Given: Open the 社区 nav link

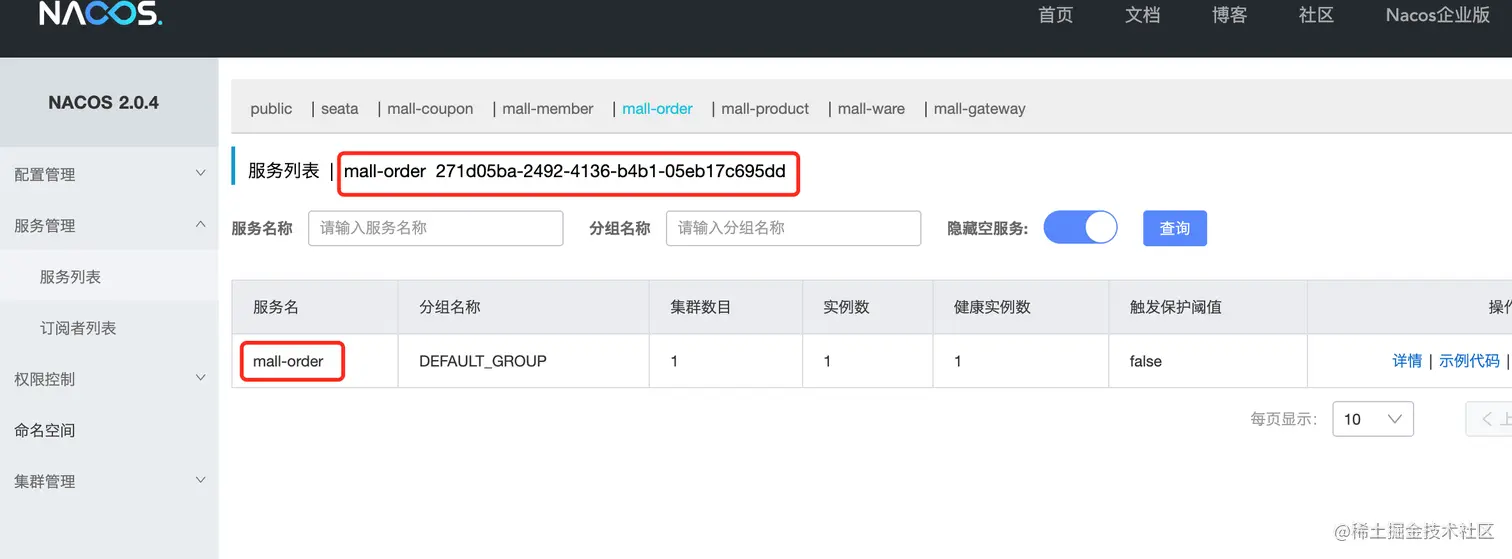Looking at the screenshot, I should pyautogui.click(x=1316, y=15).
